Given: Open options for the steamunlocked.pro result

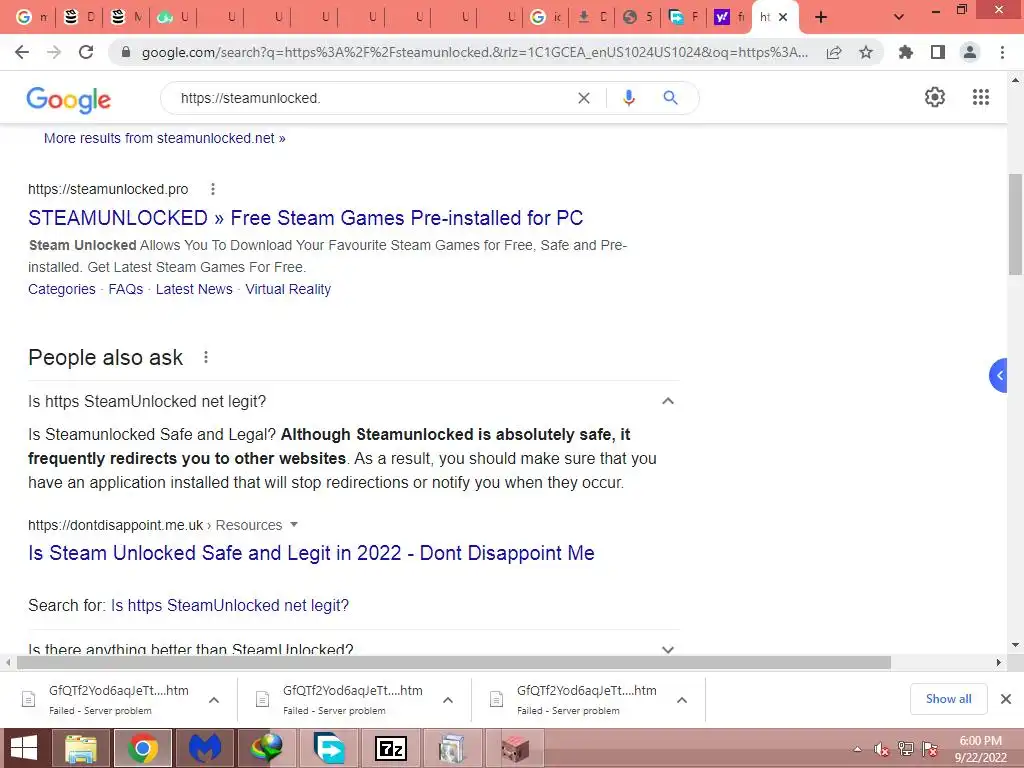Looking at the screenshot, I should (212, 189).
